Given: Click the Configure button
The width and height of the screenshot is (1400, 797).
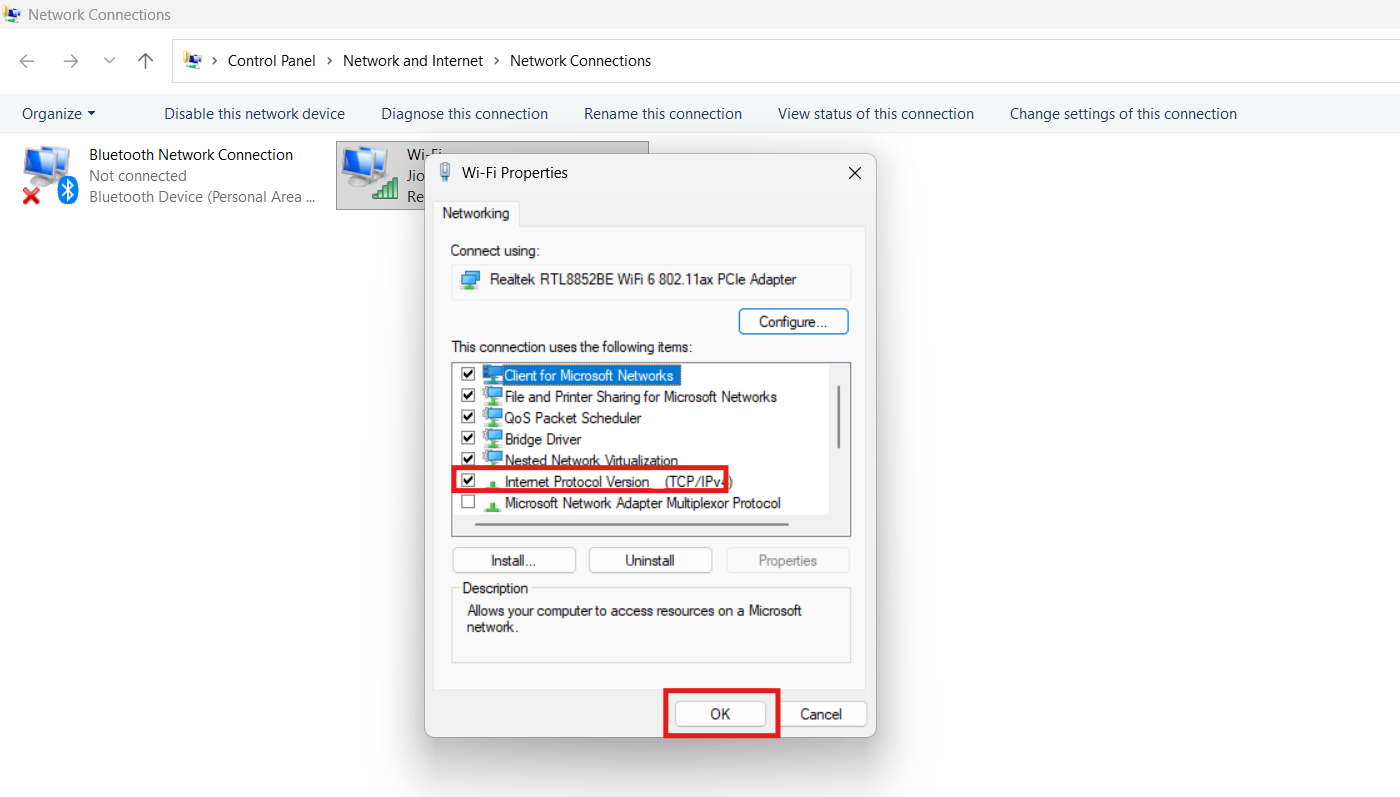Looking at the screenshot, I should [793, 322].
